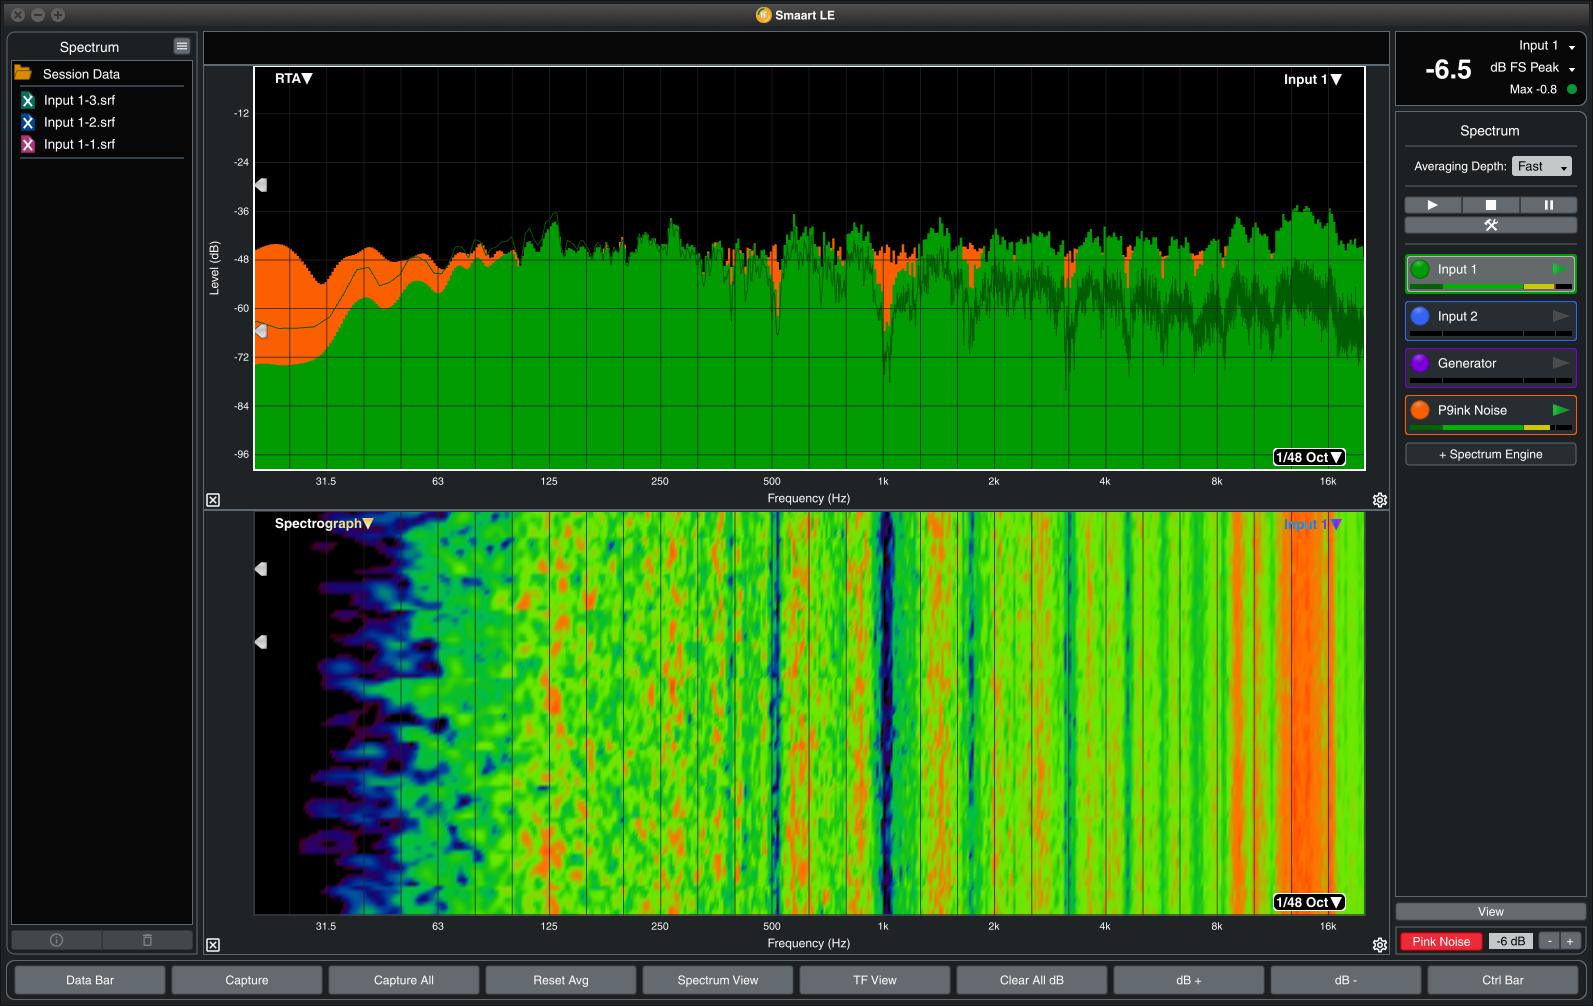Click upper spectrograph range marker

tap(261, 569)
